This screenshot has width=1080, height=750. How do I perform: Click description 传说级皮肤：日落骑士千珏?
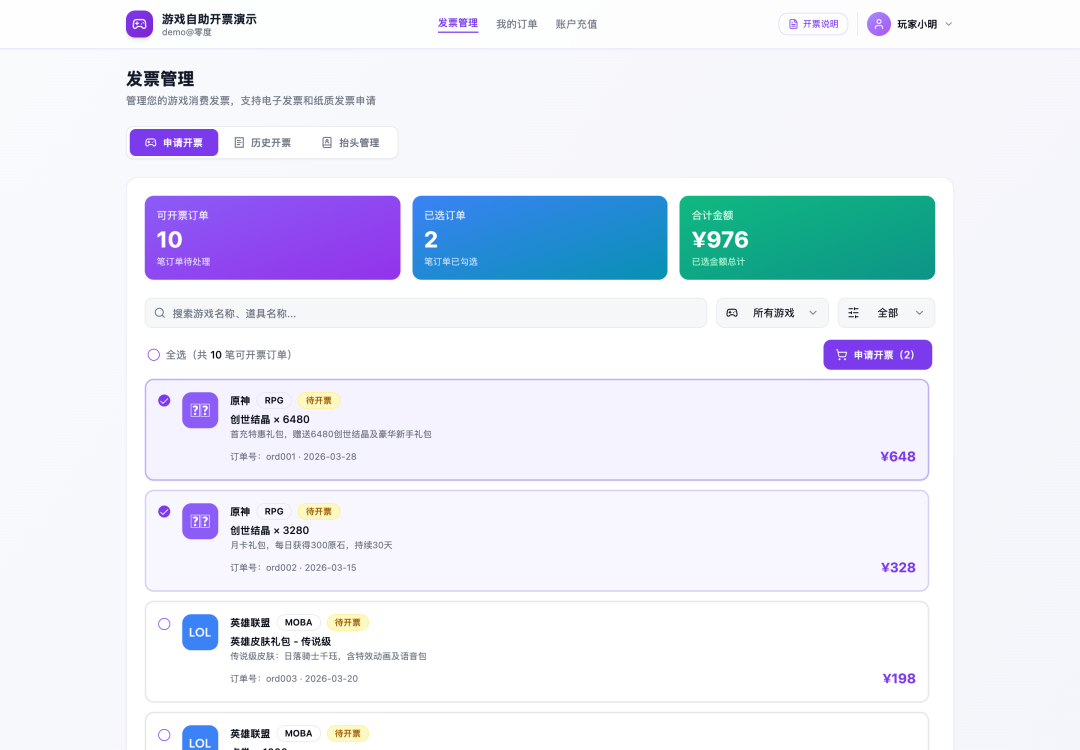click(x=328, y=656)
